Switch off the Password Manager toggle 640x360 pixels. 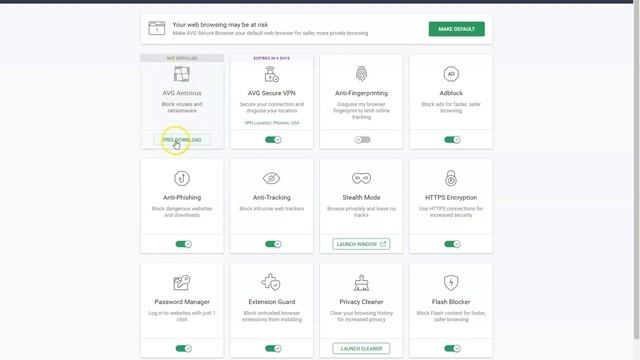click(x=183, y=349)
